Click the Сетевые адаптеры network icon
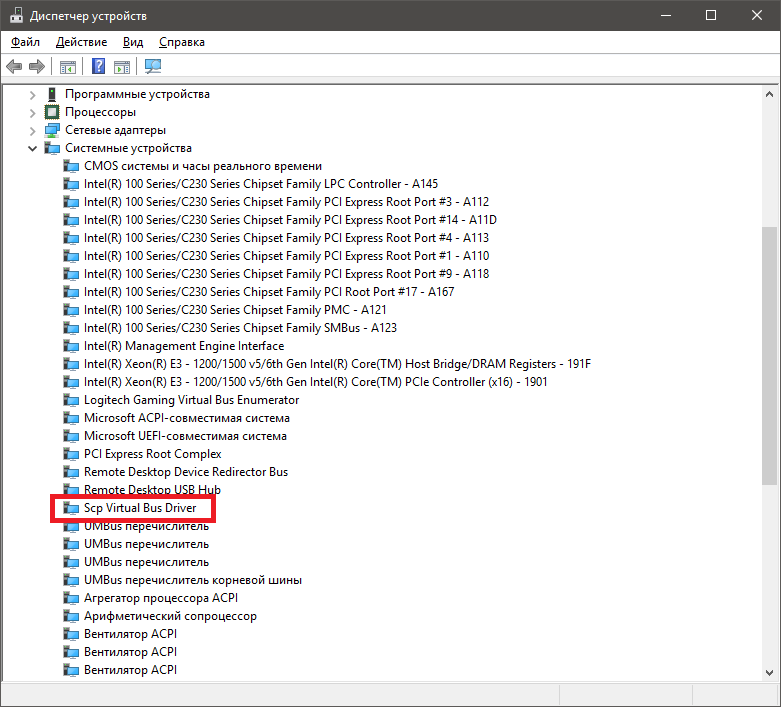 tap(52, 130)
